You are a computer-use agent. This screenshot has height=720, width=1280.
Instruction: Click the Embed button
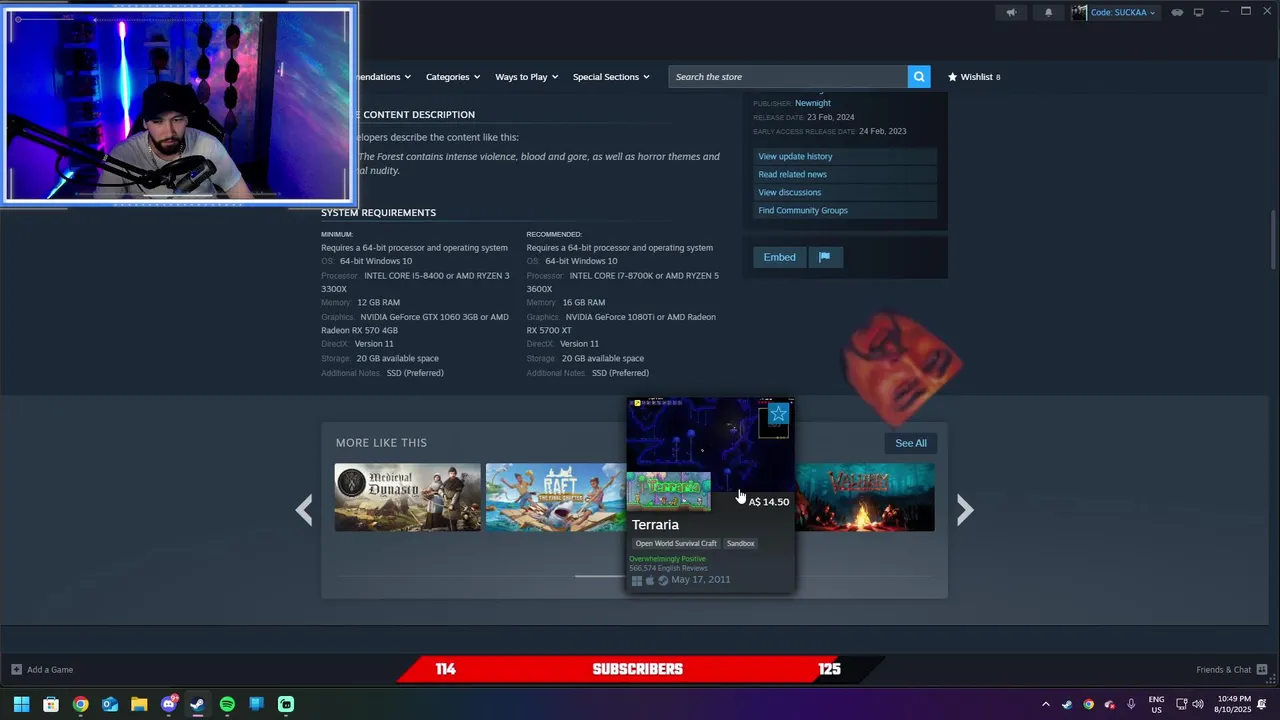point(780,257)
